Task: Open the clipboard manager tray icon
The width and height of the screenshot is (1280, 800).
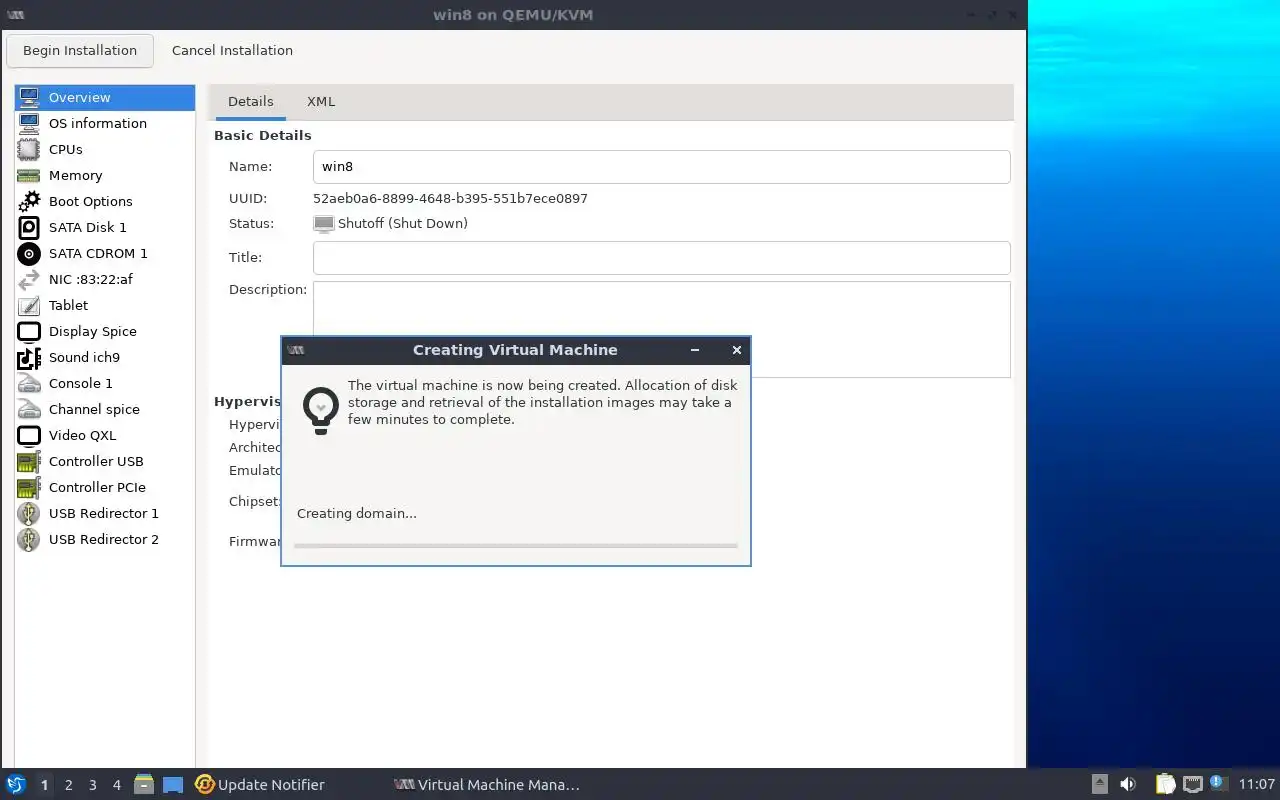Action: click(x=1166, y=784)
